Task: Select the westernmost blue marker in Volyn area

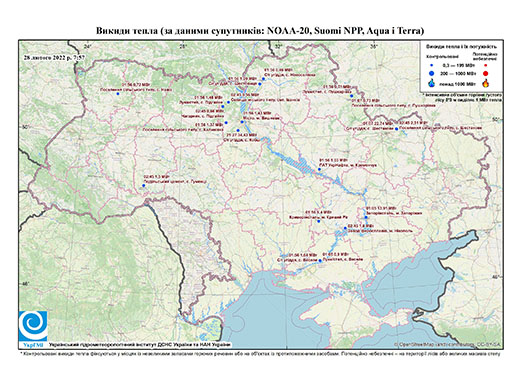Action: click(x=118, y=94)
